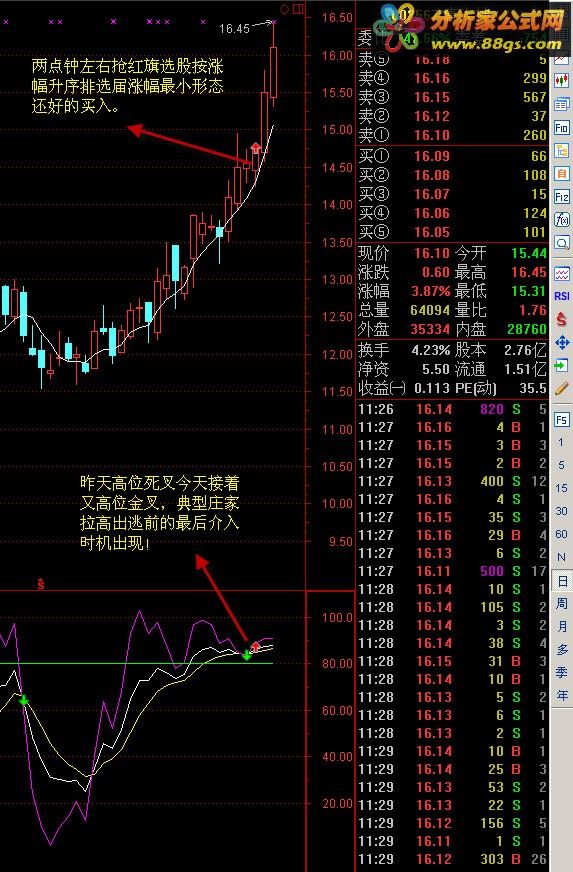Click the green arrow import icon
The height and width of the screenshot is (872, 573).
561,365
